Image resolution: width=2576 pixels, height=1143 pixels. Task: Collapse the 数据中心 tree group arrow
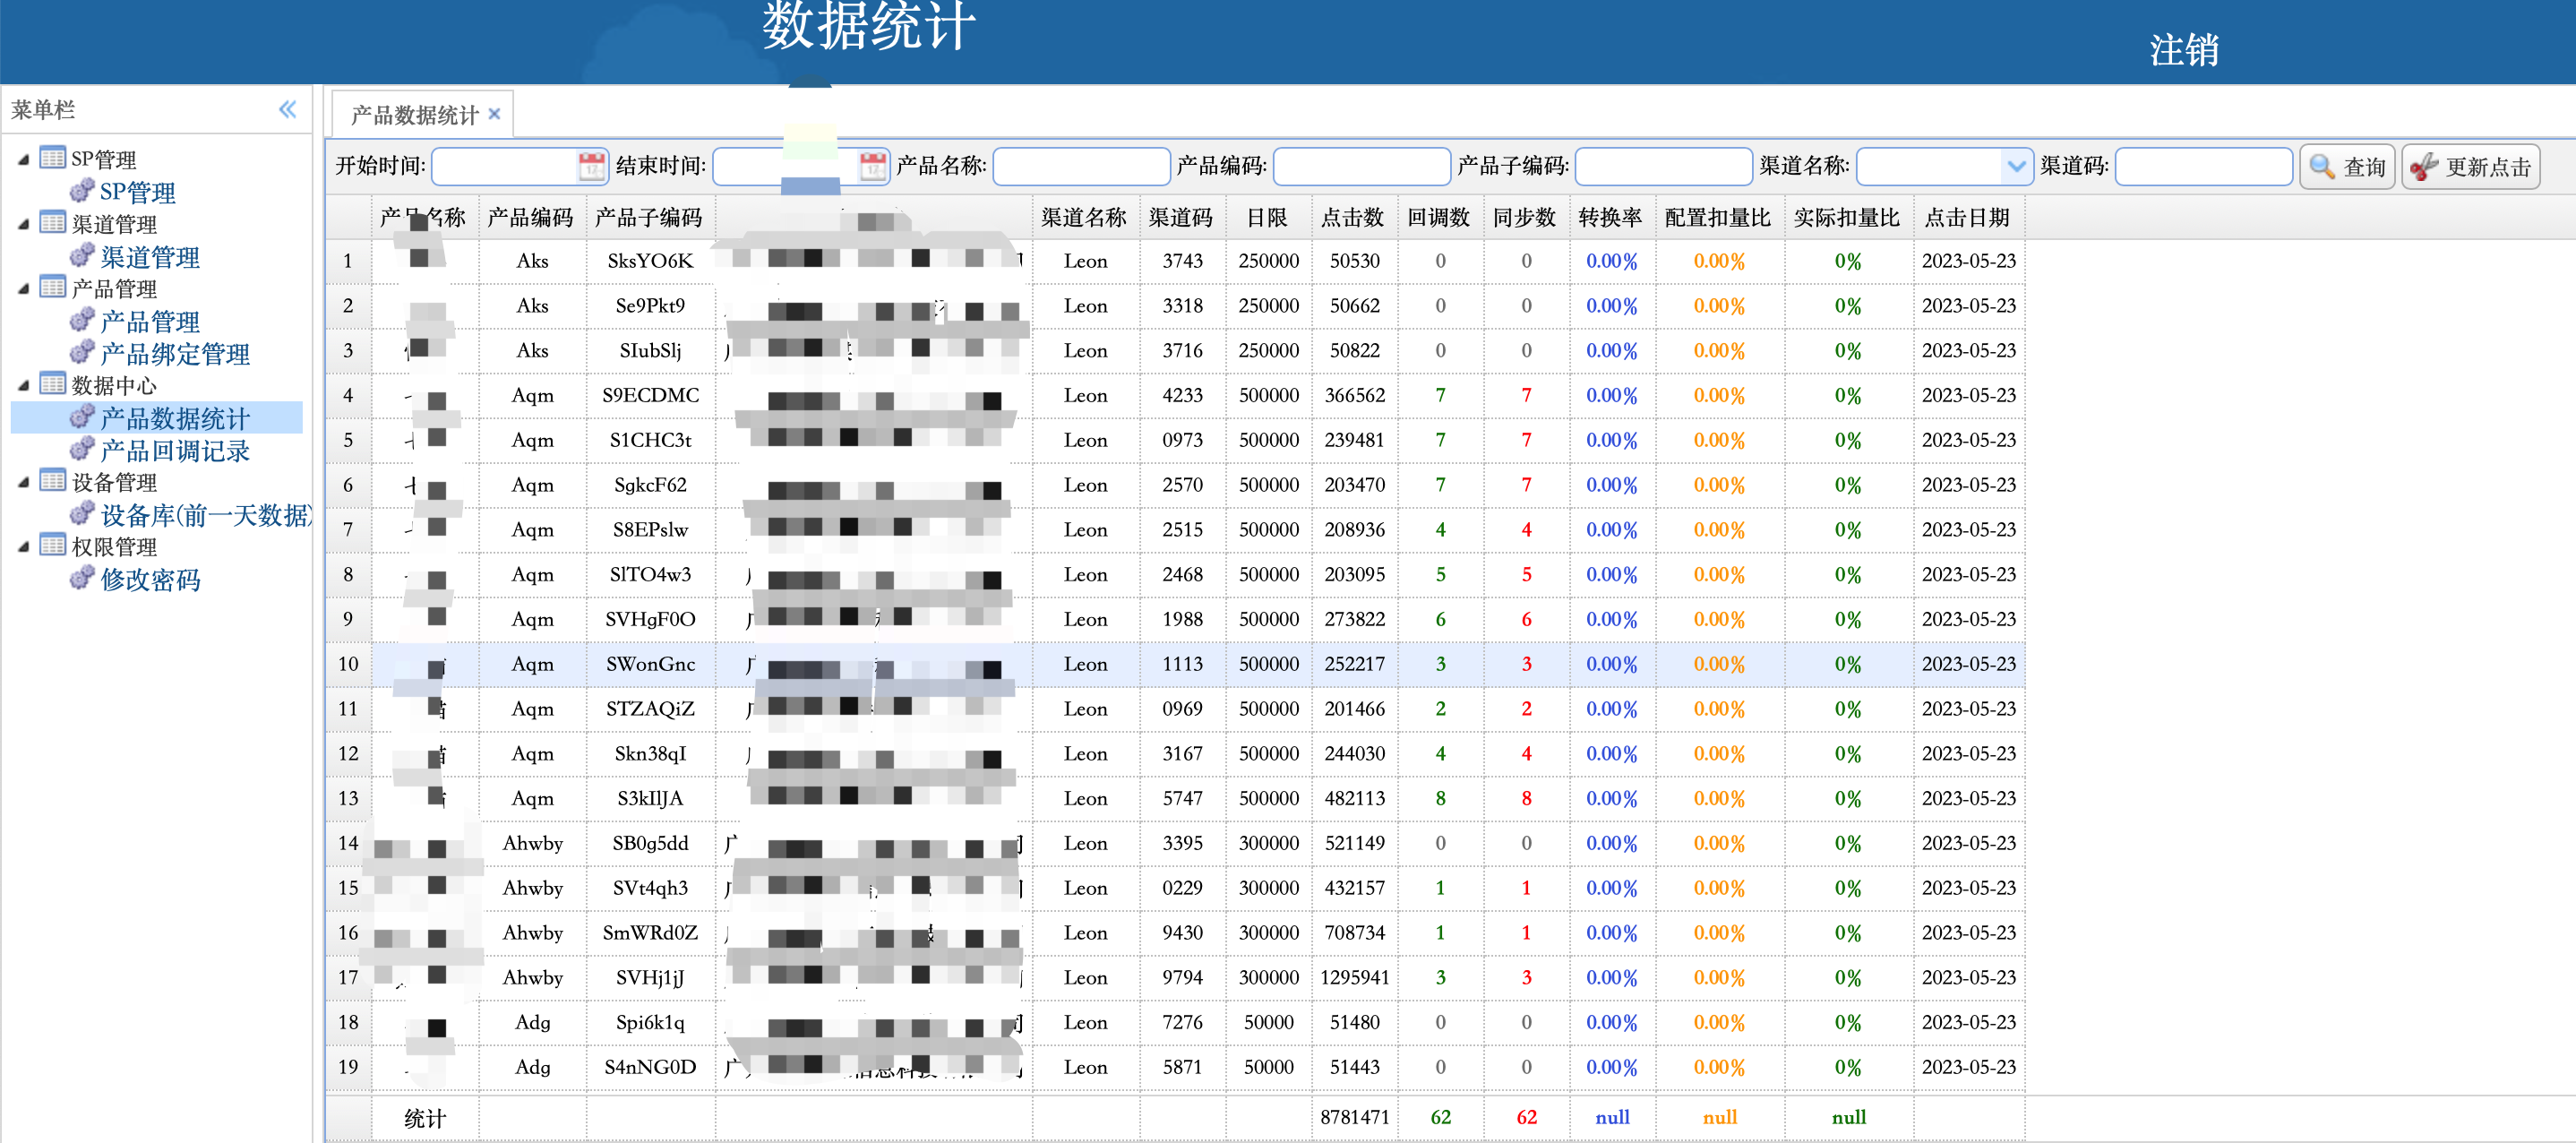(23, 386)
